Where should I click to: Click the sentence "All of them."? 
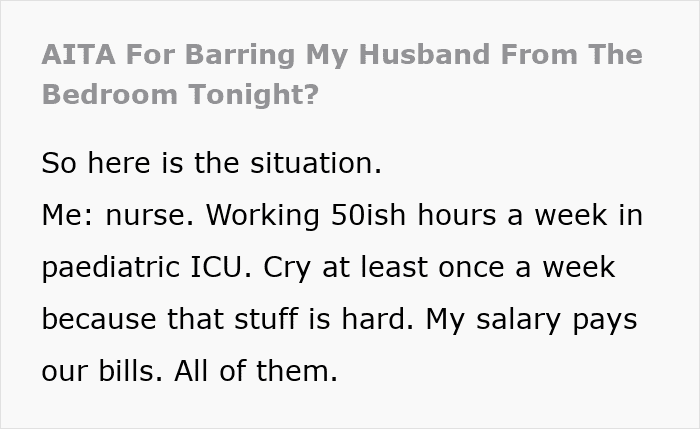click(256, 372)
